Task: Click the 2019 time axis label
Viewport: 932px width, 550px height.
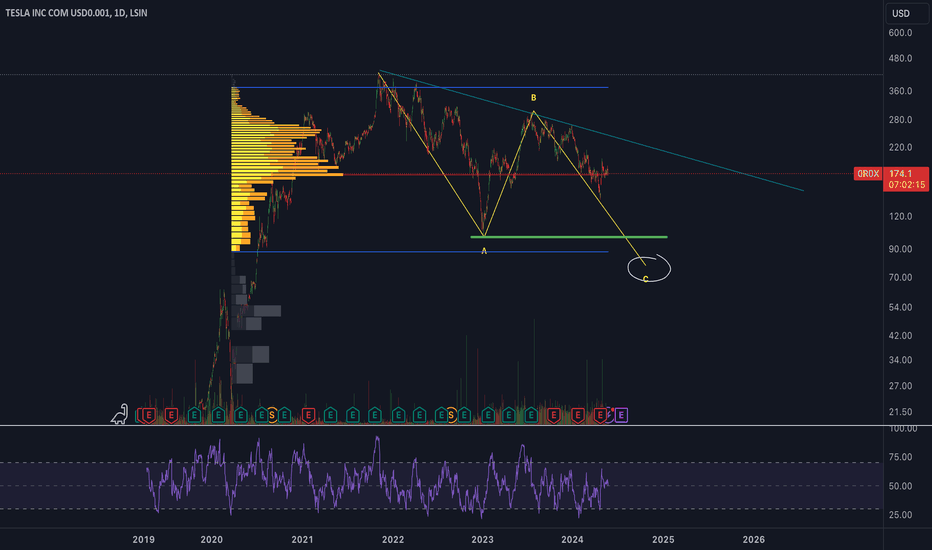Action: [143, 539]
